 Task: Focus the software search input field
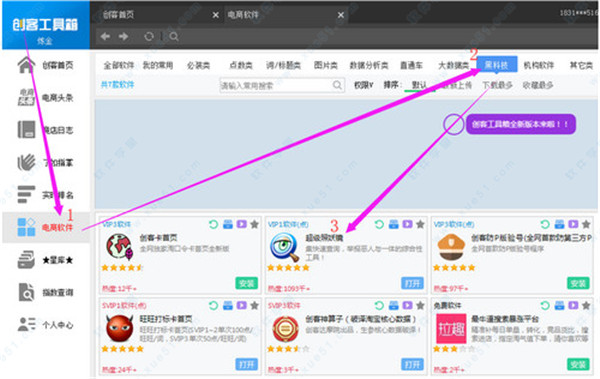[282, 85]
